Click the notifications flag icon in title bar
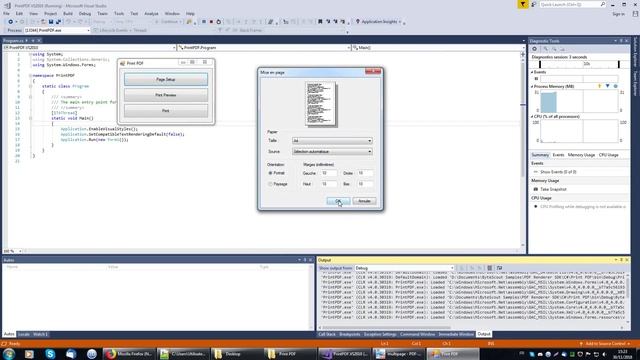640x360 pixels. click(522, 4)
